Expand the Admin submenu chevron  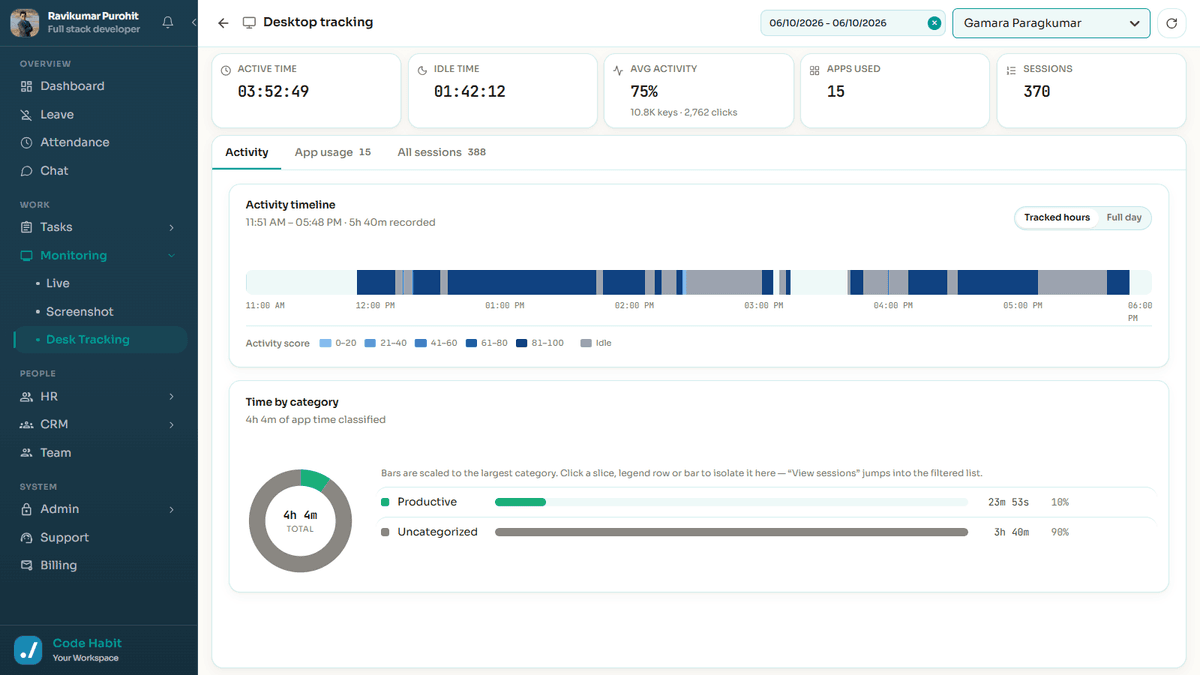pos(171,510)
